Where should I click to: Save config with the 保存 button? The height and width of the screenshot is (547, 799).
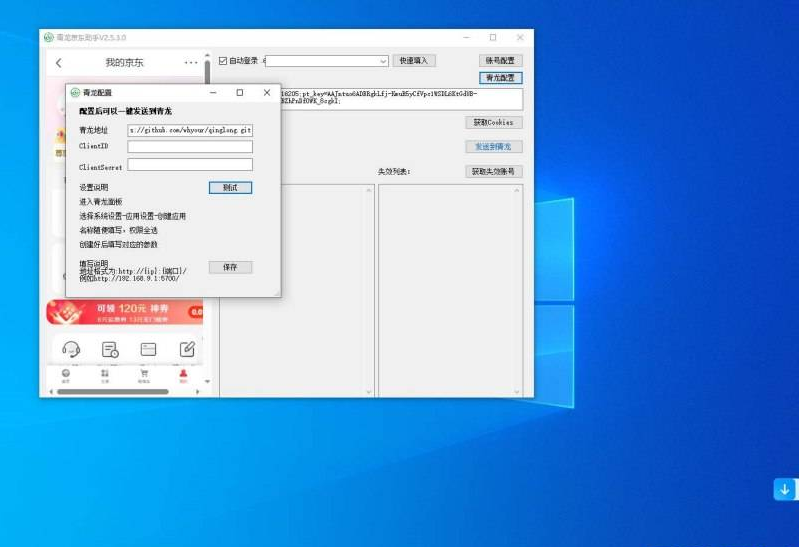click(x=230, y=267)
